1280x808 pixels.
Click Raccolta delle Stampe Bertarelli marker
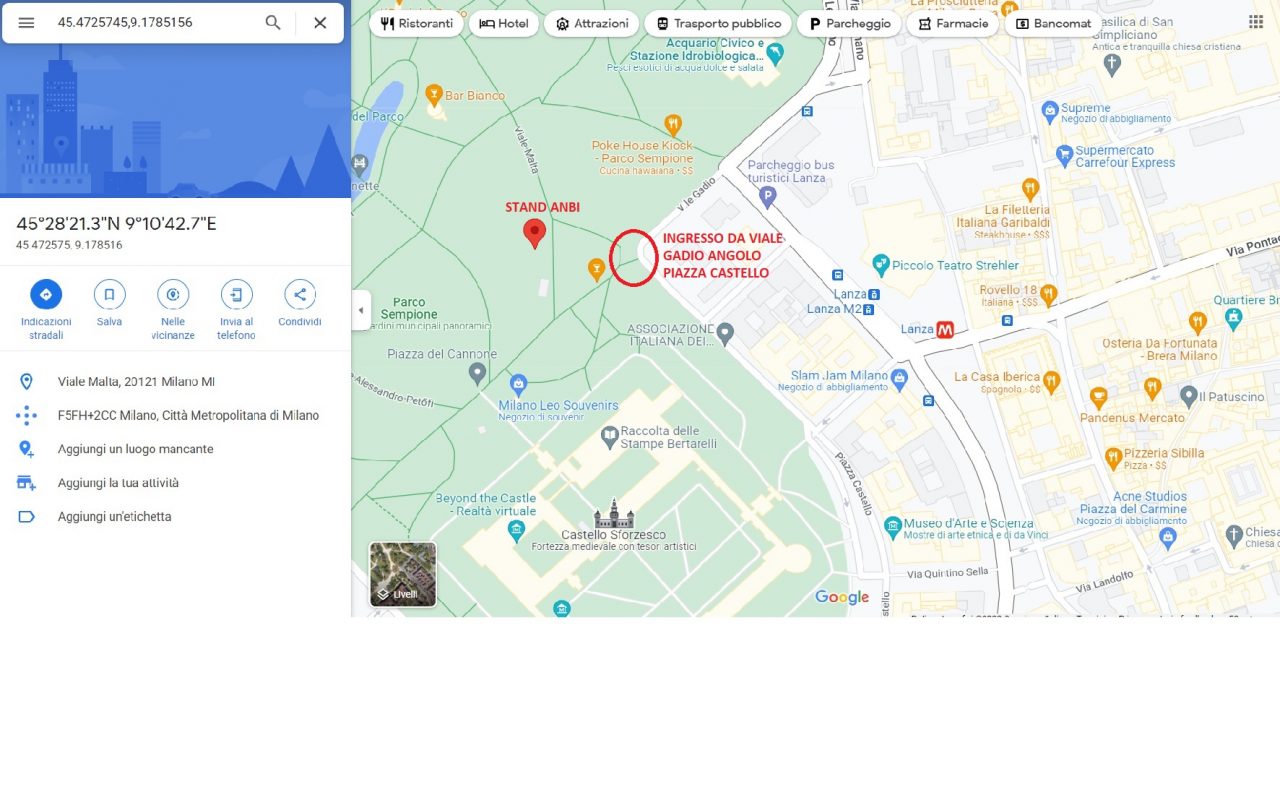click(x=610, y=436)
